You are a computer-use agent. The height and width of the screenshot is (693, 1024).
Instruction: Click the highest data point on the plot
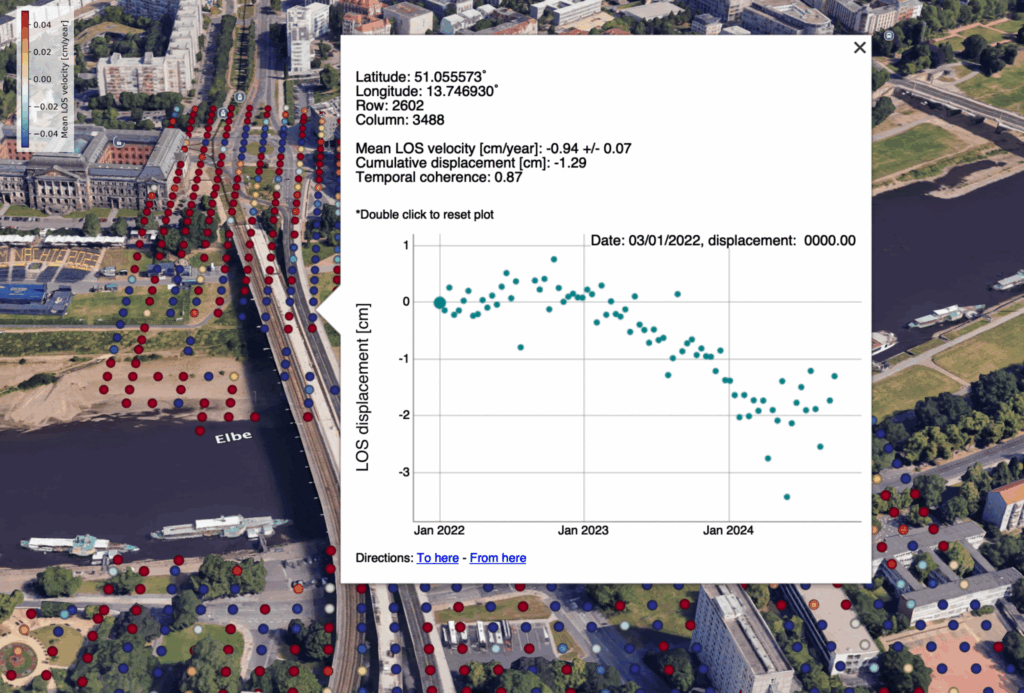click(x=554, y=259)
